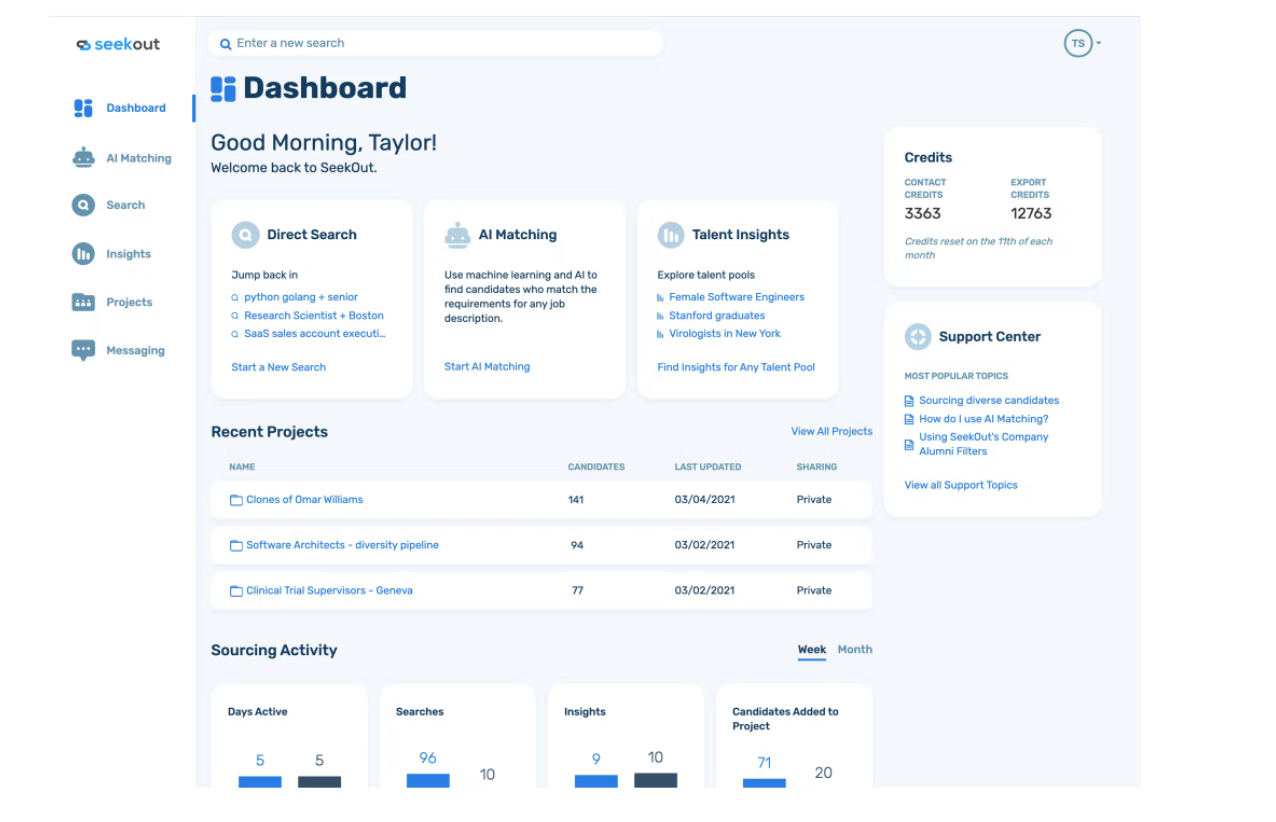The width and height of the screenshot is (1276, 822).
Task: Click the large Dashboard title icon
Action: pos(223,89)
